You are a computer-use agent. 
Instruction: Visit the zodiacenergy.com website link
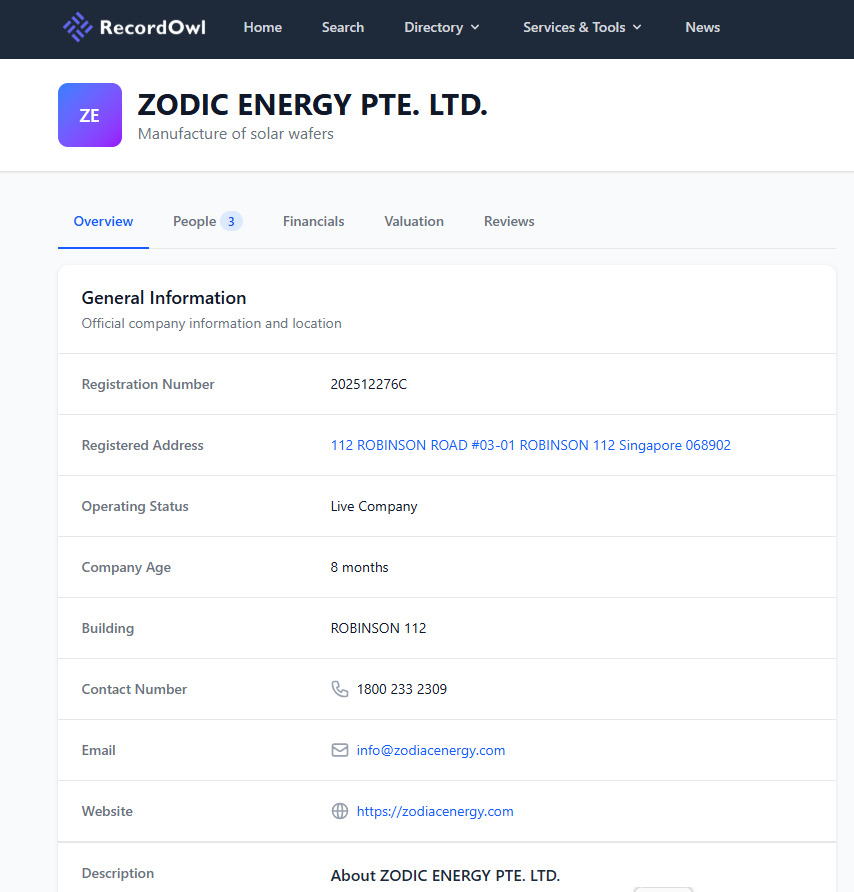click(x=435, y=811)
